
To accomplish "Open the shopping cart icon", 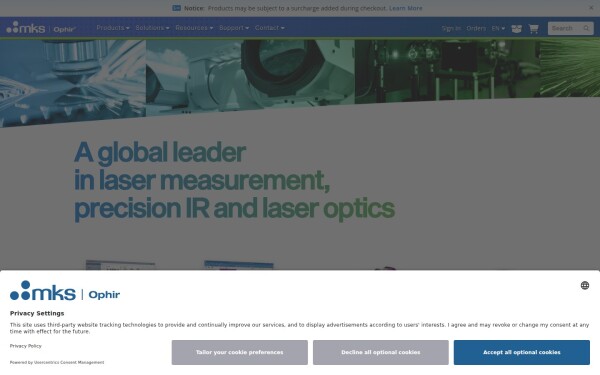I will [533, 28].
